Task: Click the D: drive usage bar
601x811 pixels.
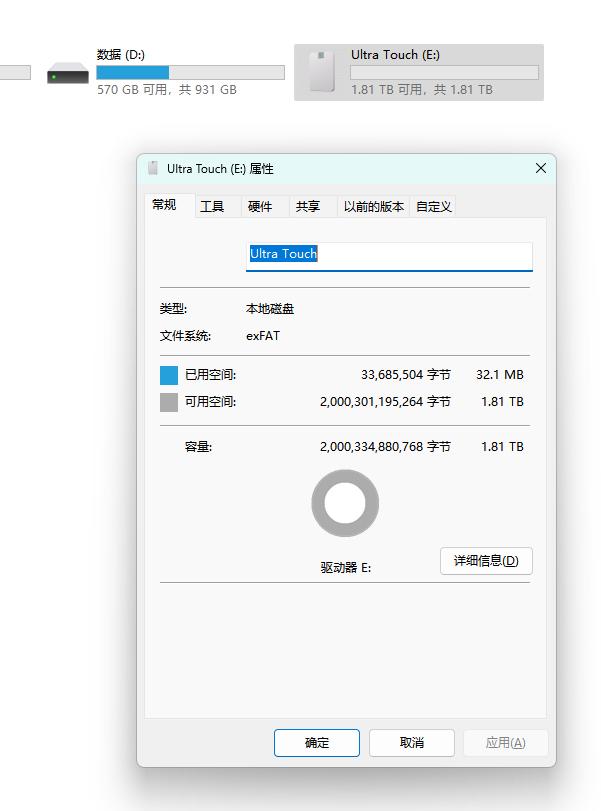Action: click(190, 72)
